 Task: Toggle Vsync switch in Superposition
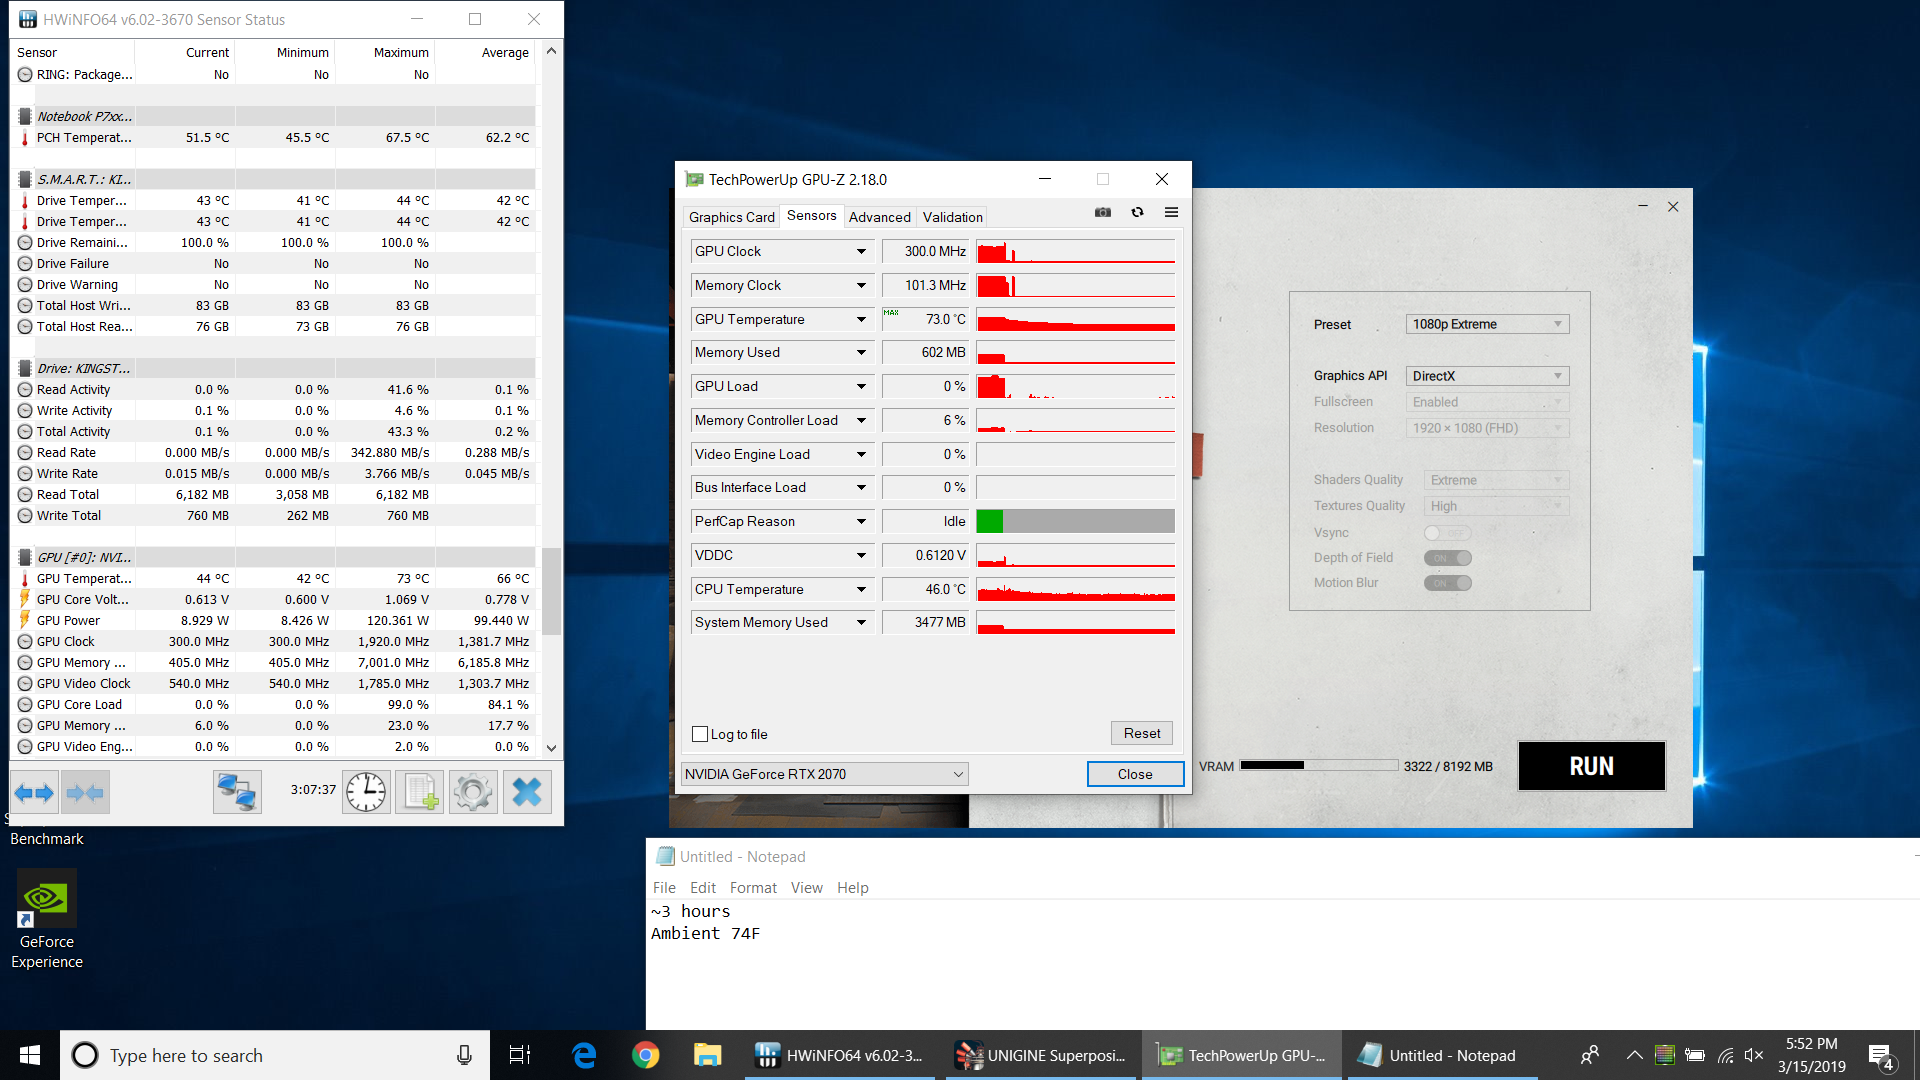[x=1447, y=533]
